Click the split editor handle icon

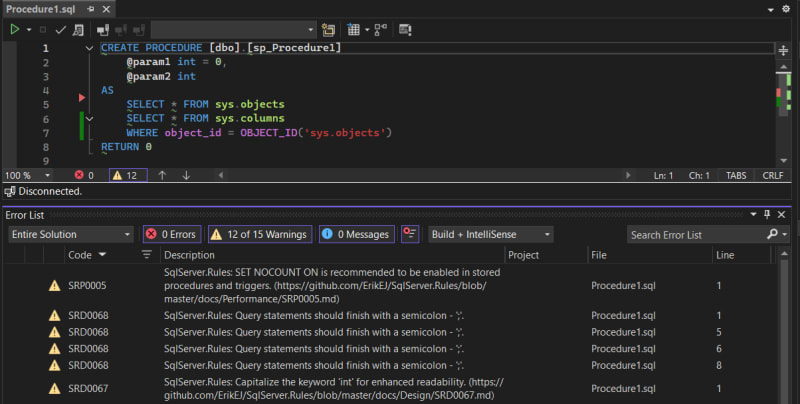783,50
